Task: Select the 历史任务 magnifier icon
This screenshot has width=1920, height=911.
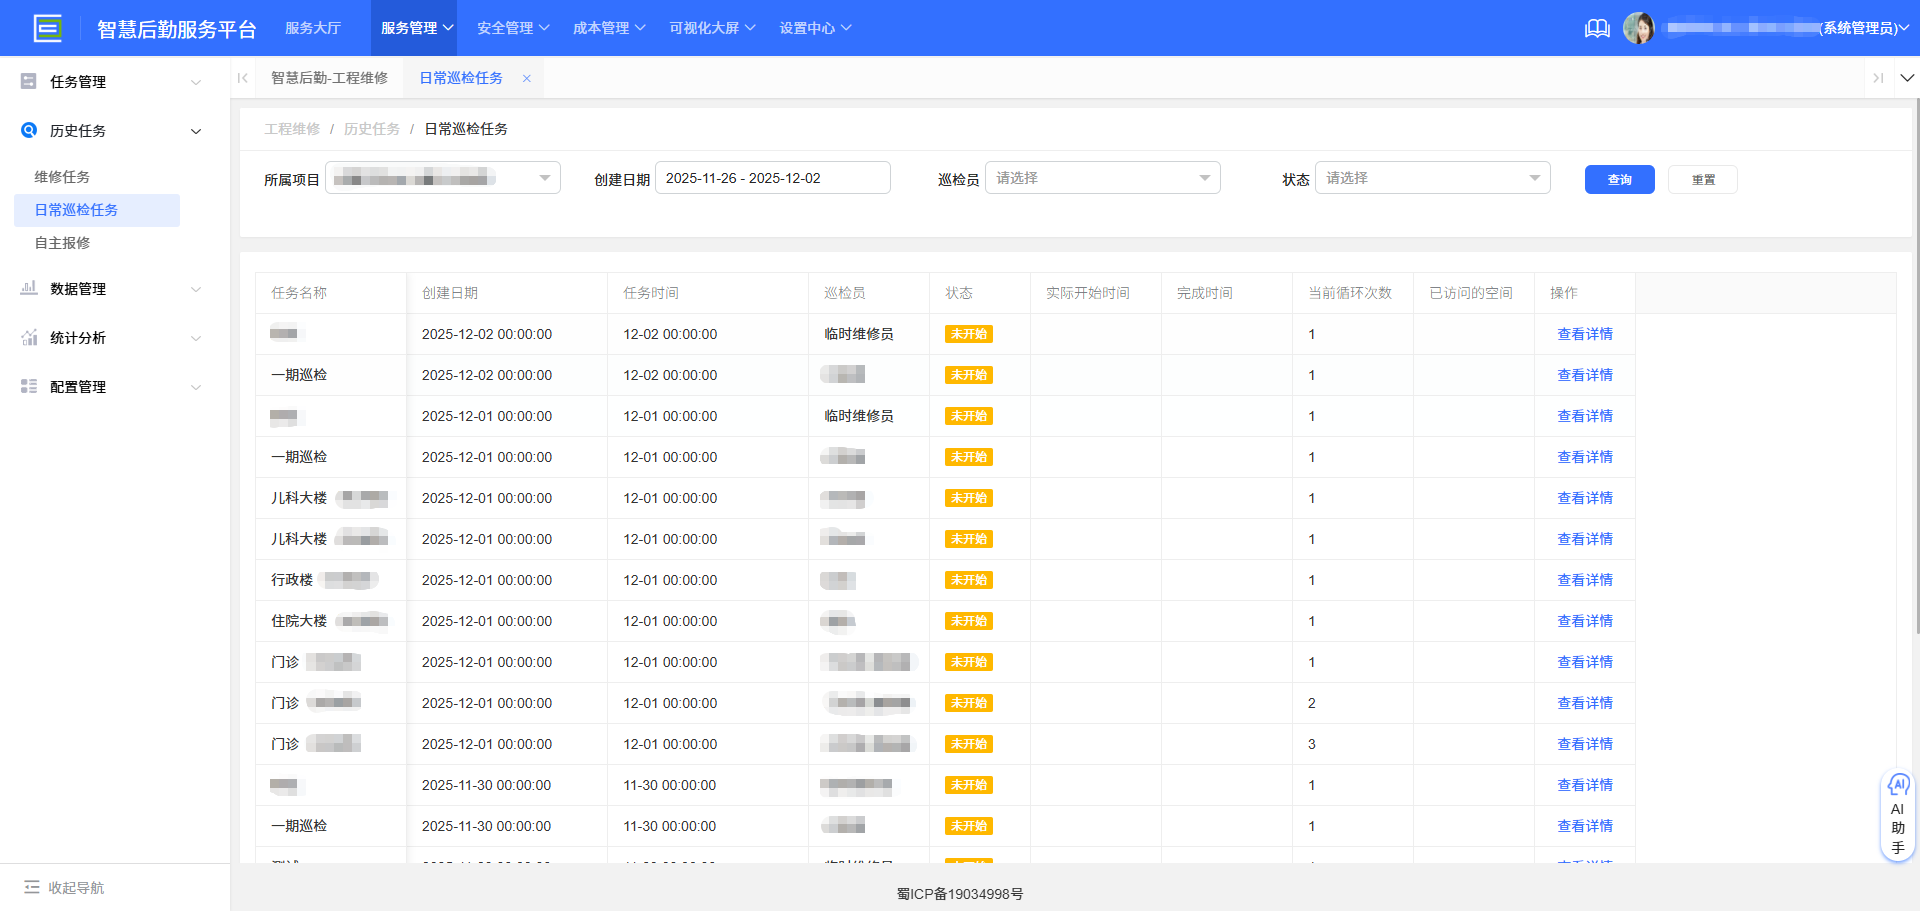Action: pos(28,130)
